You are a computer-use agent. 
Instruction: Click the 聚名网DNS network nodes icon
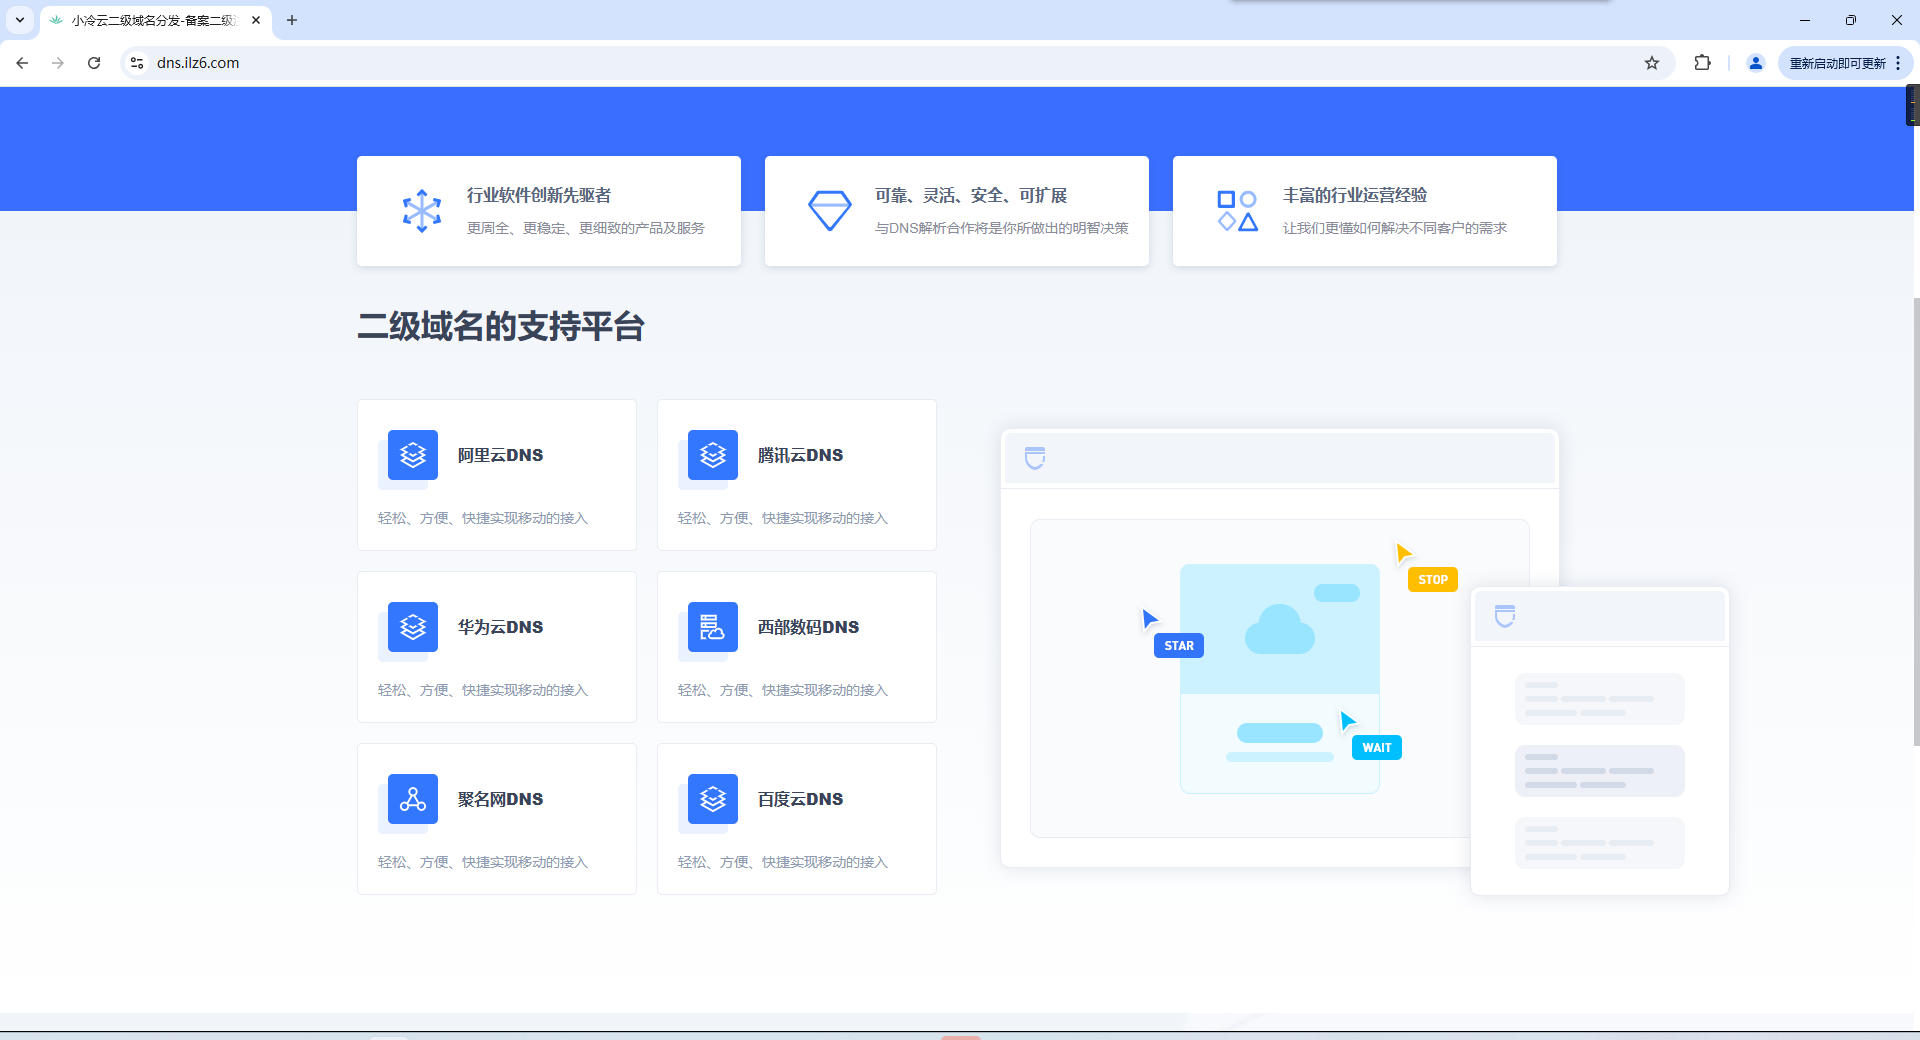point(413,799)
